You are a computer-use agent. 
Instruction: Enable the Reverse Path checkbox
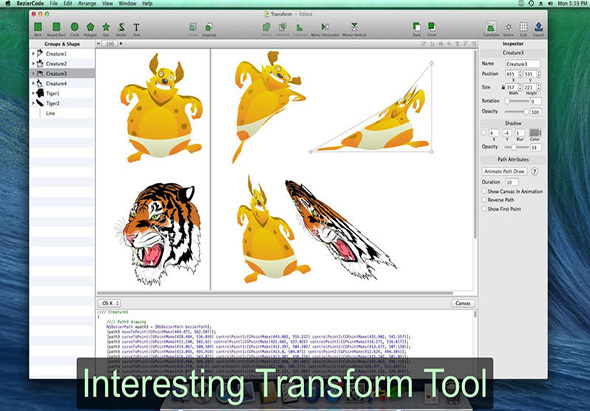(484, 200)
